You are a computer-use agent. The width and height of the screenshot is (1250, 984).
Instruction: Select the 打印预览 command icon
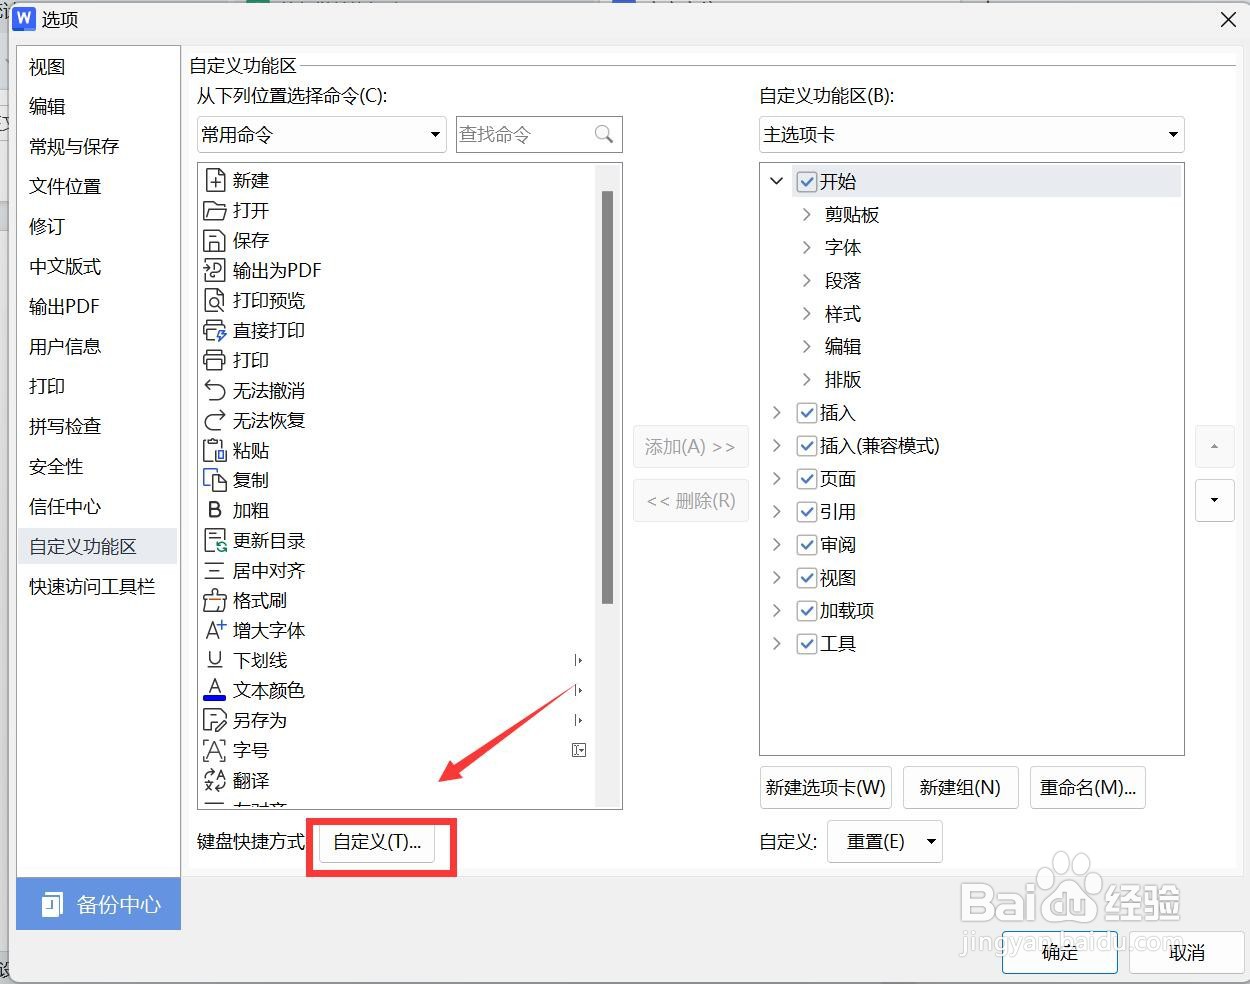tap(215, 300)
